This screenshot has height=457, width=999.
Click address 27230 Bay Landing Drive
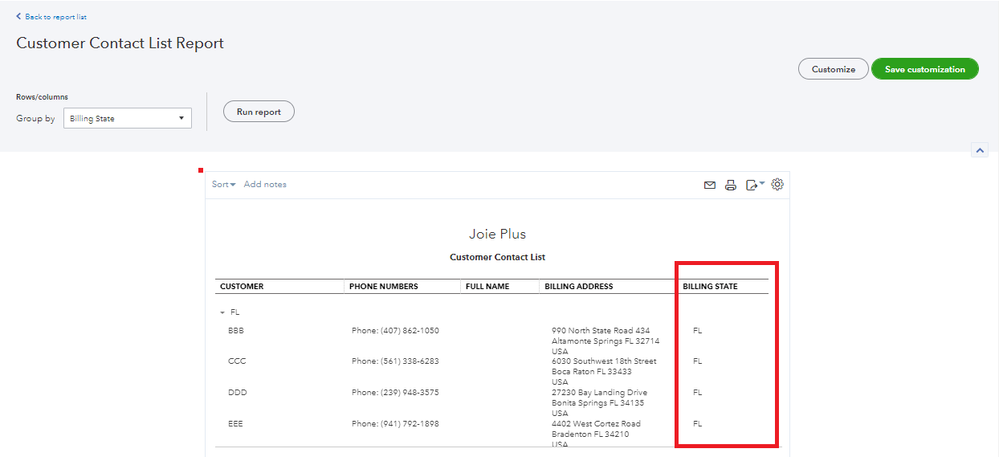click(x=599, y=392)
